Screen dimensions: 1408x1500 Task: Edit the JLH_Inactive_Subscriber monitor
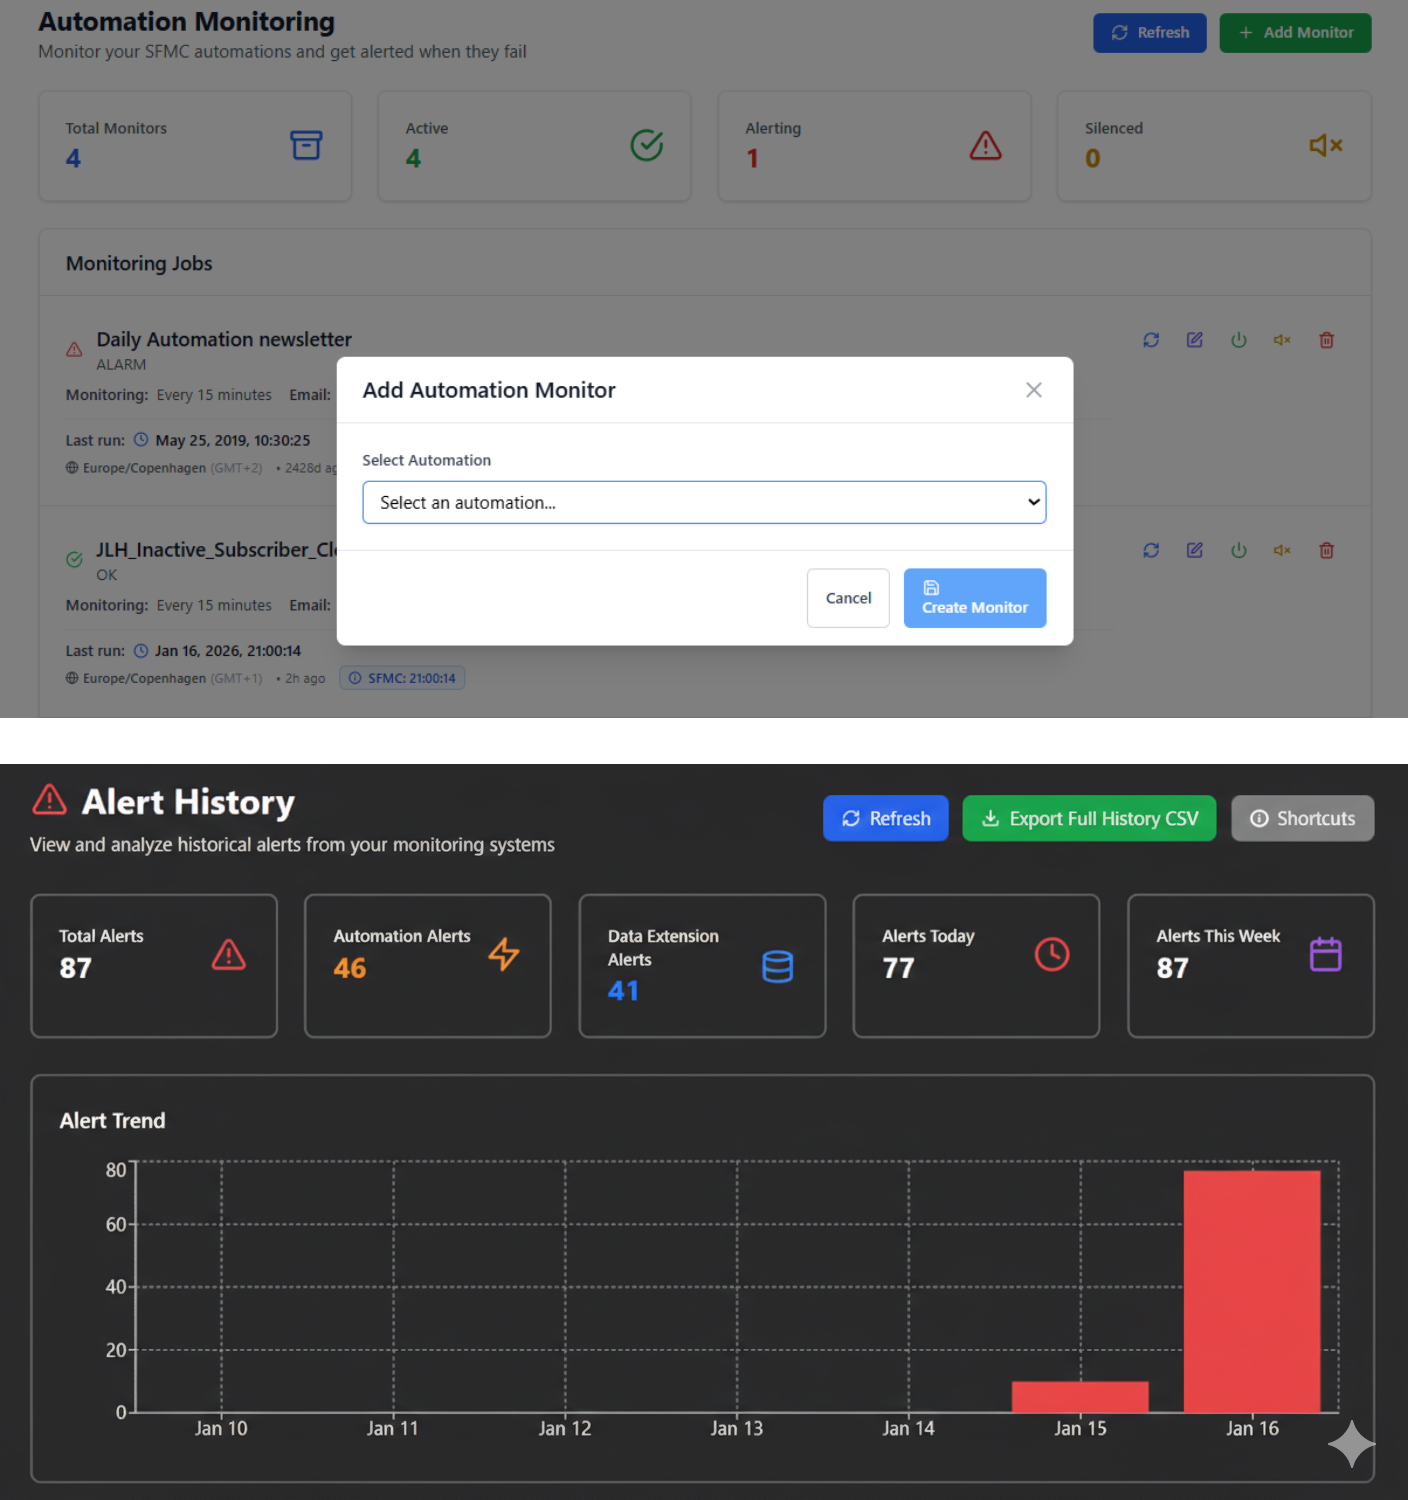[x=1195, y=550]
